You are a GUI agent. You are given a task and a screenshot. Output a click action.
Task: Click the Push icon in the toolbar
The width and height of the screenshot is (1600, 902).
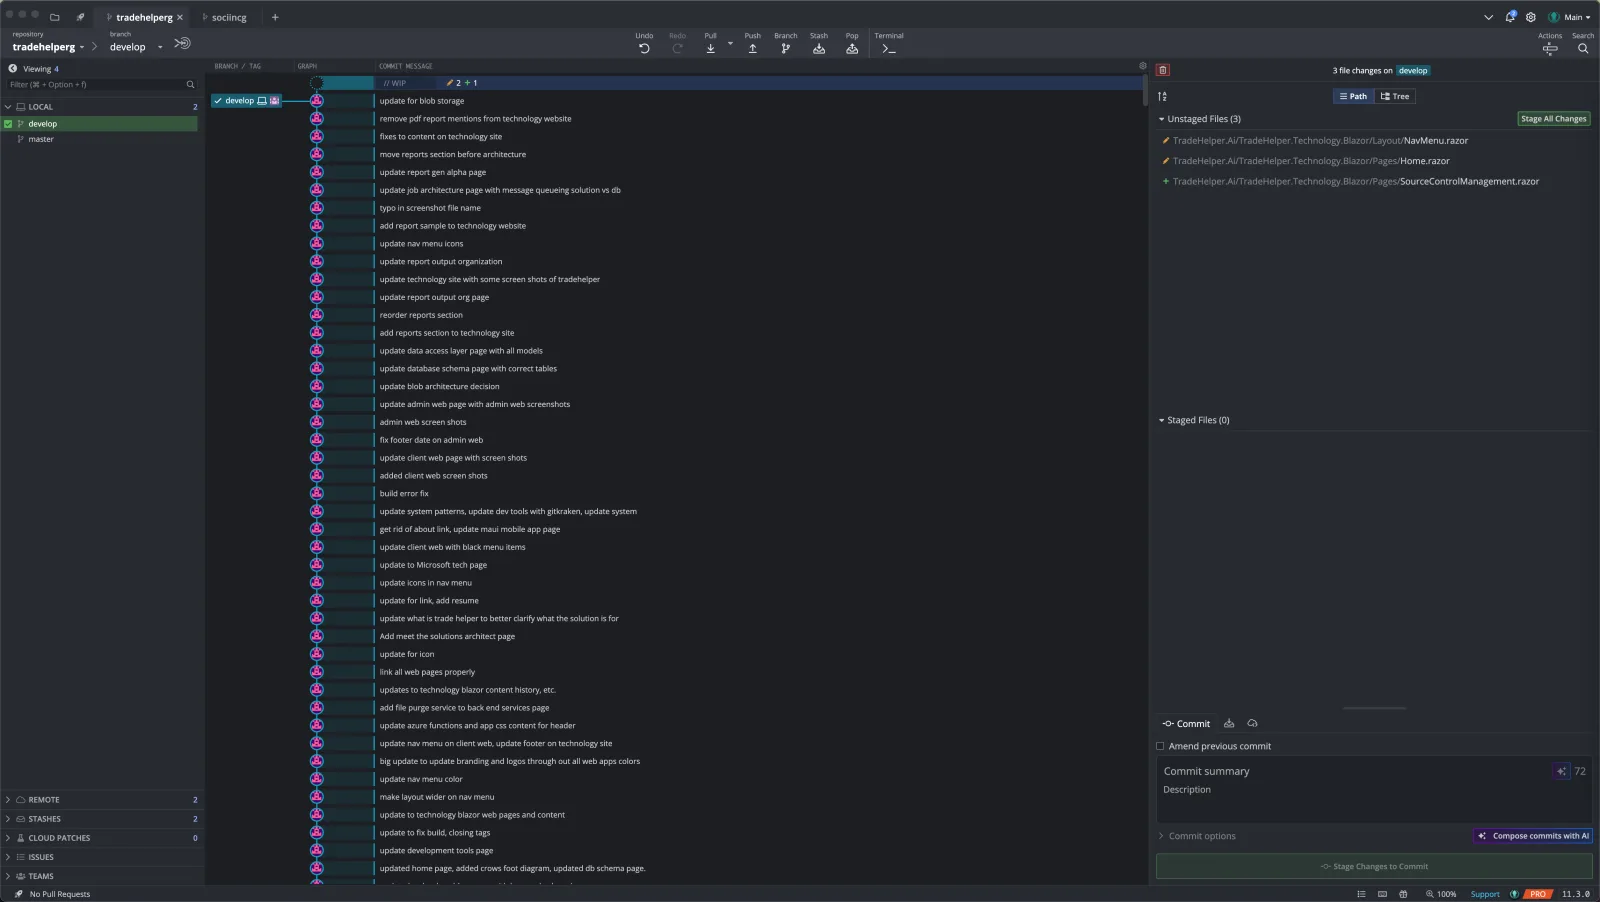coord(752,48)
